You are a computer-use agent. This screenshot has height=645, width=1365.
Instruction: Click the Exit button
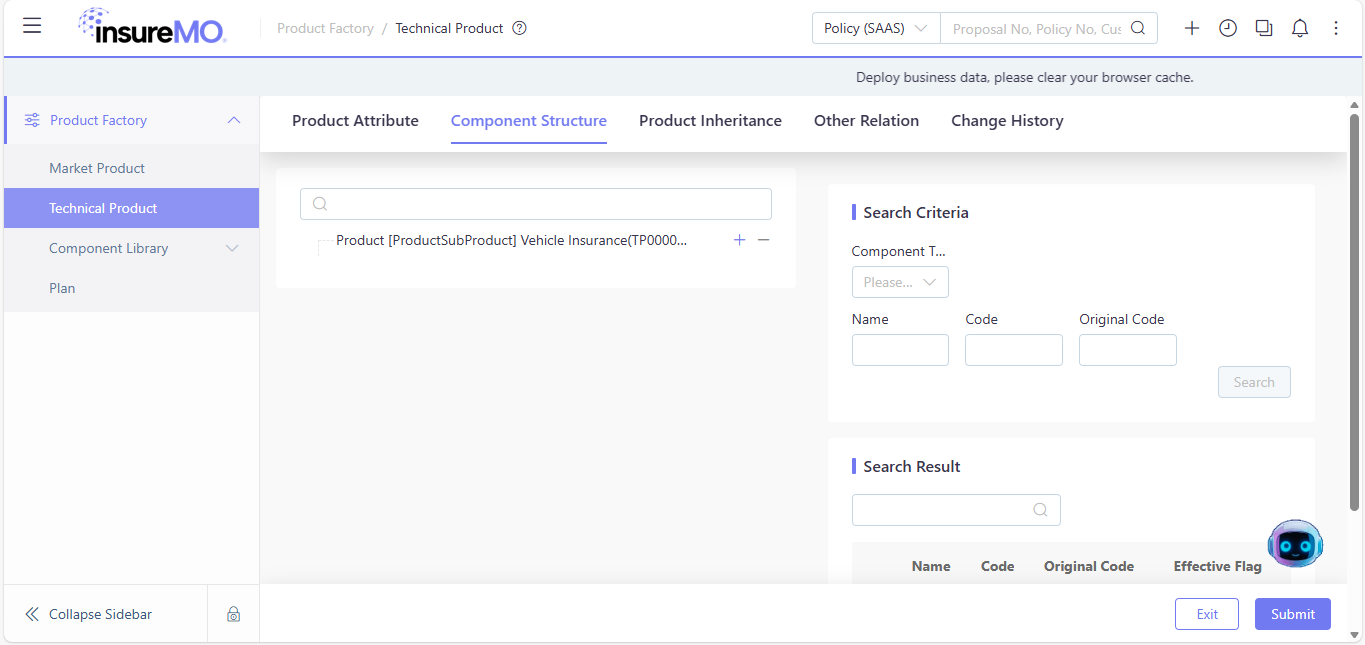point(1207,614)
